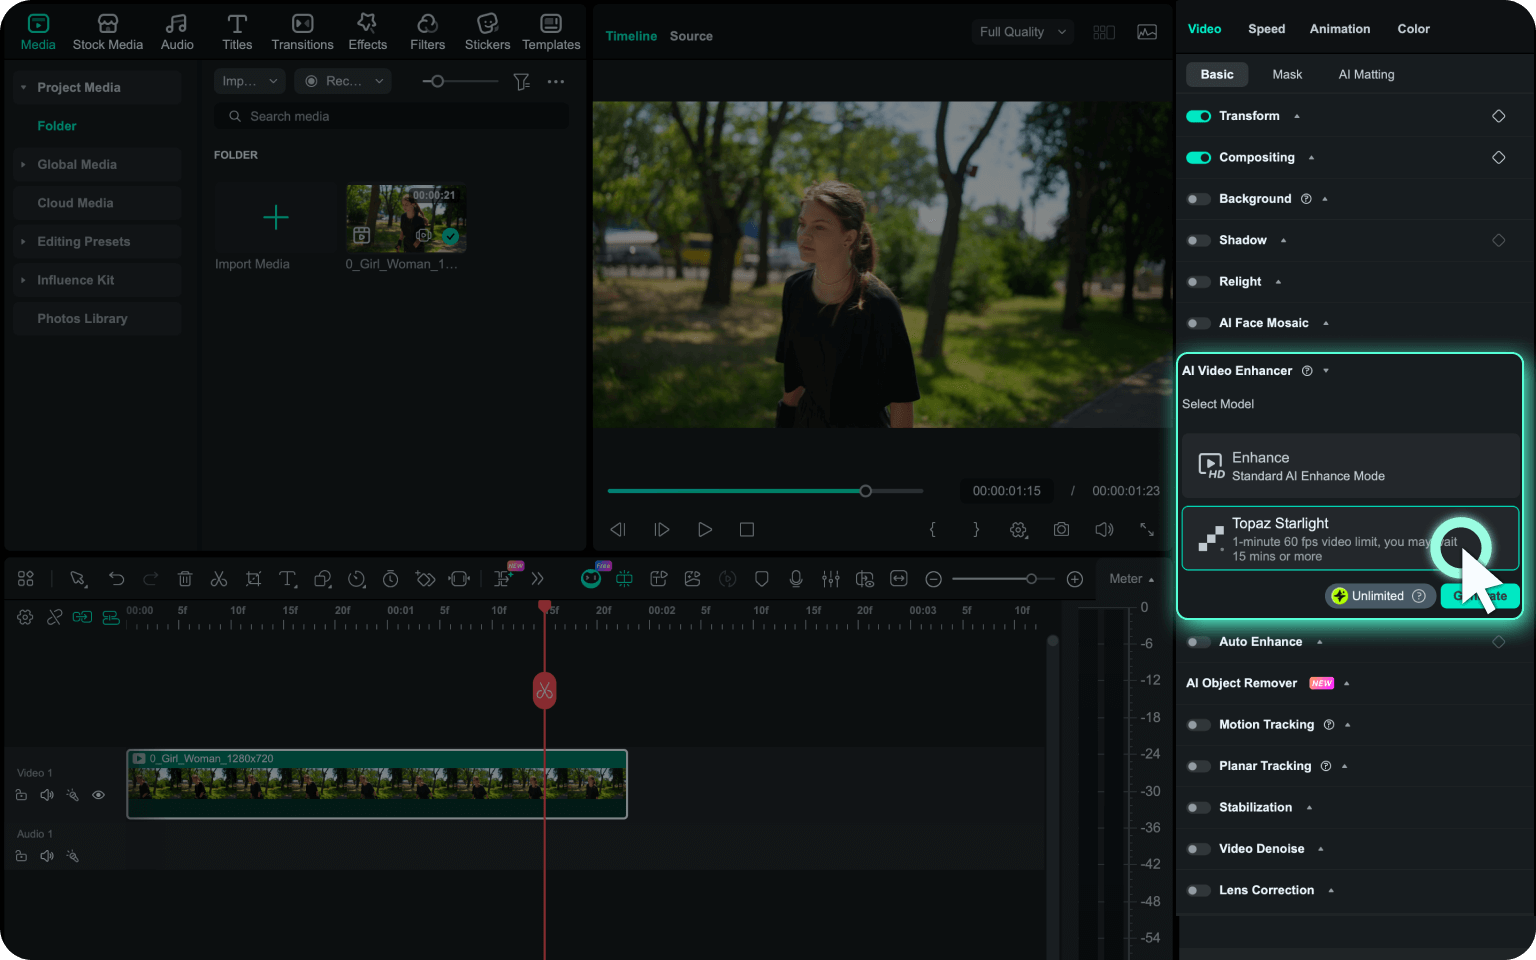Click the Delete trash icon in timeline toolbar
Image resolution: width=1536 pixels, height=960 pixels.
click(185, 579)
